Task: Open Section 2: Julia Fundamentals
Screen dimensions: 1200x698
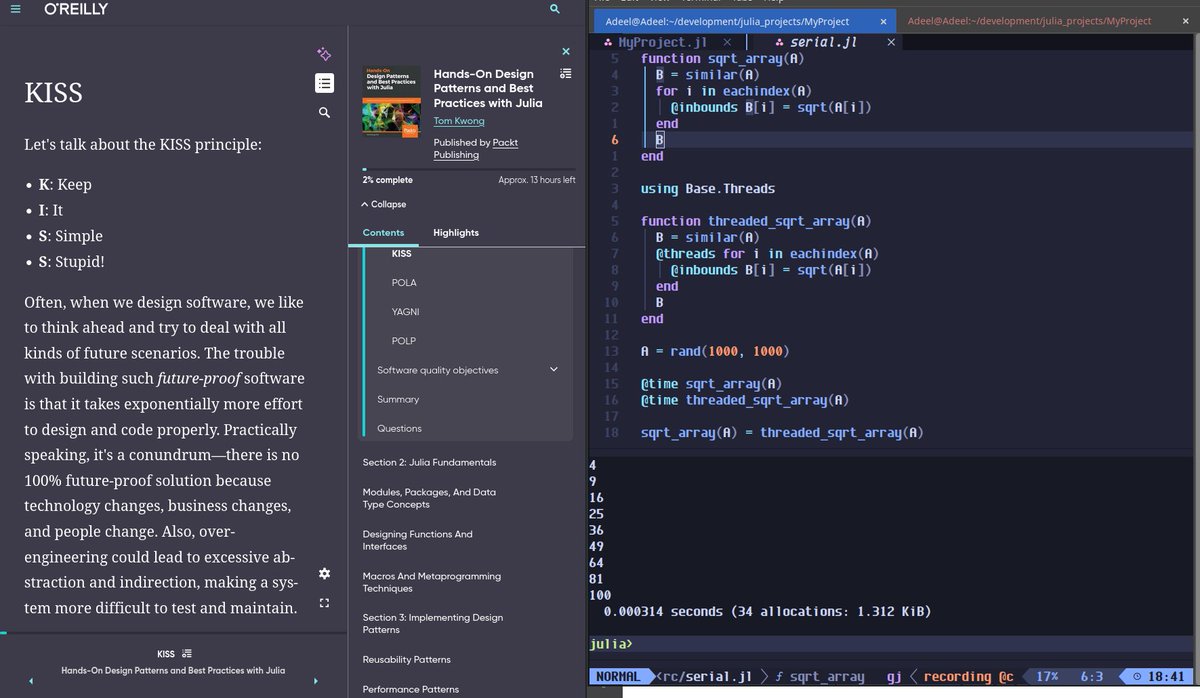Action: pos(429,462)
